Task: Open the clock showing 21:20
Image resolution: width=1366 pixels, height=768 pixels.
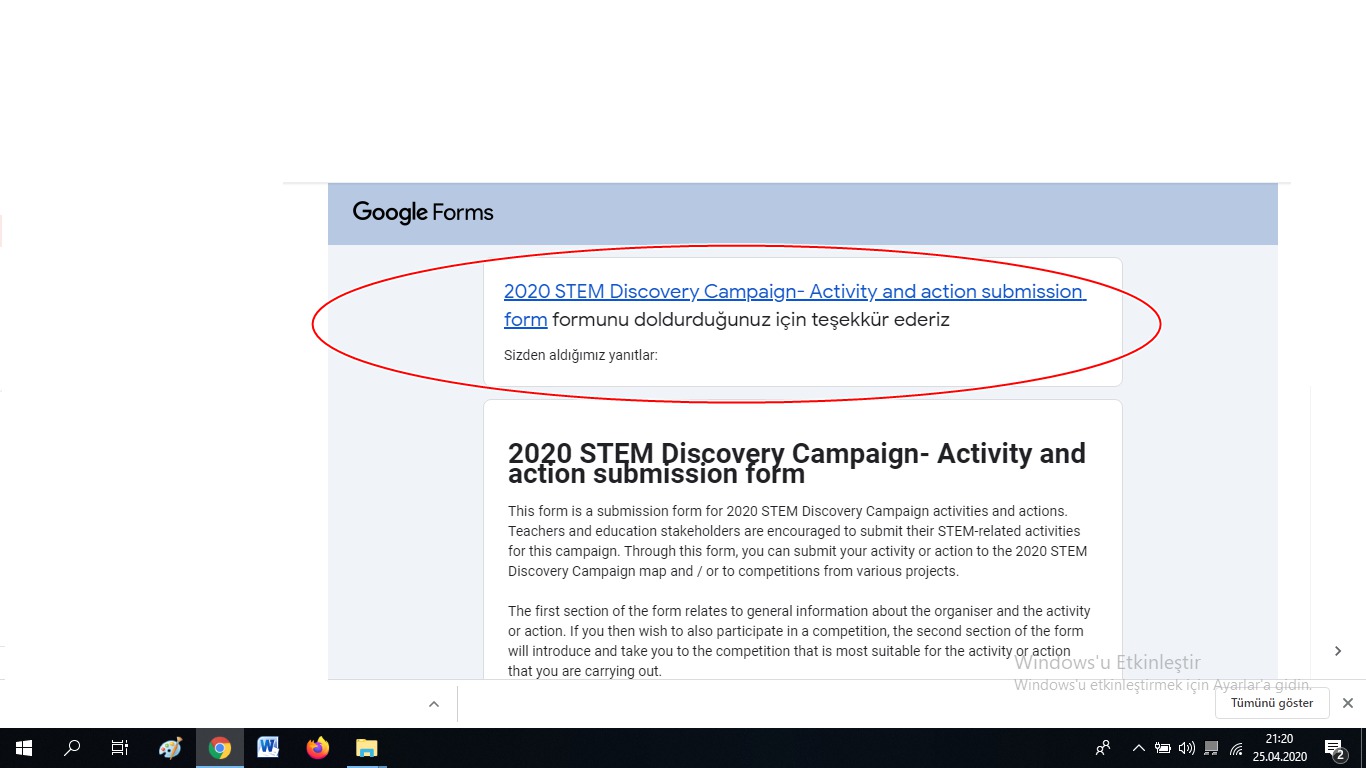Action: pos(1279,748)
